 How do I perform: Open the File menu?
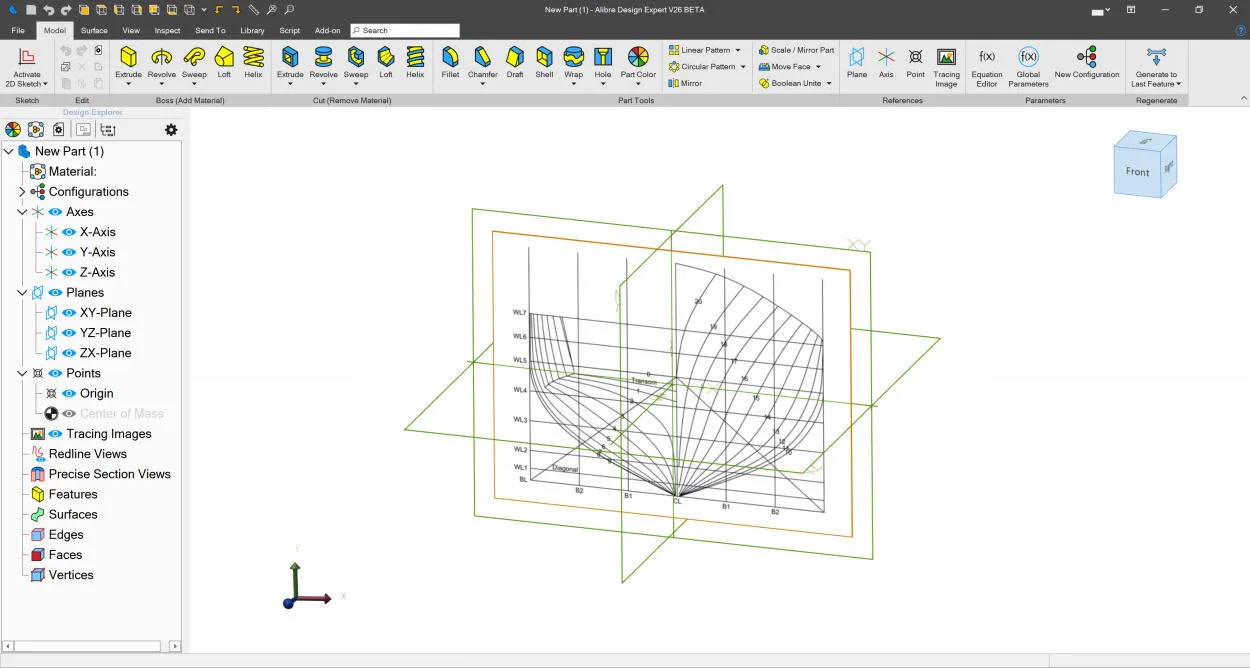[x=18, y=30]
